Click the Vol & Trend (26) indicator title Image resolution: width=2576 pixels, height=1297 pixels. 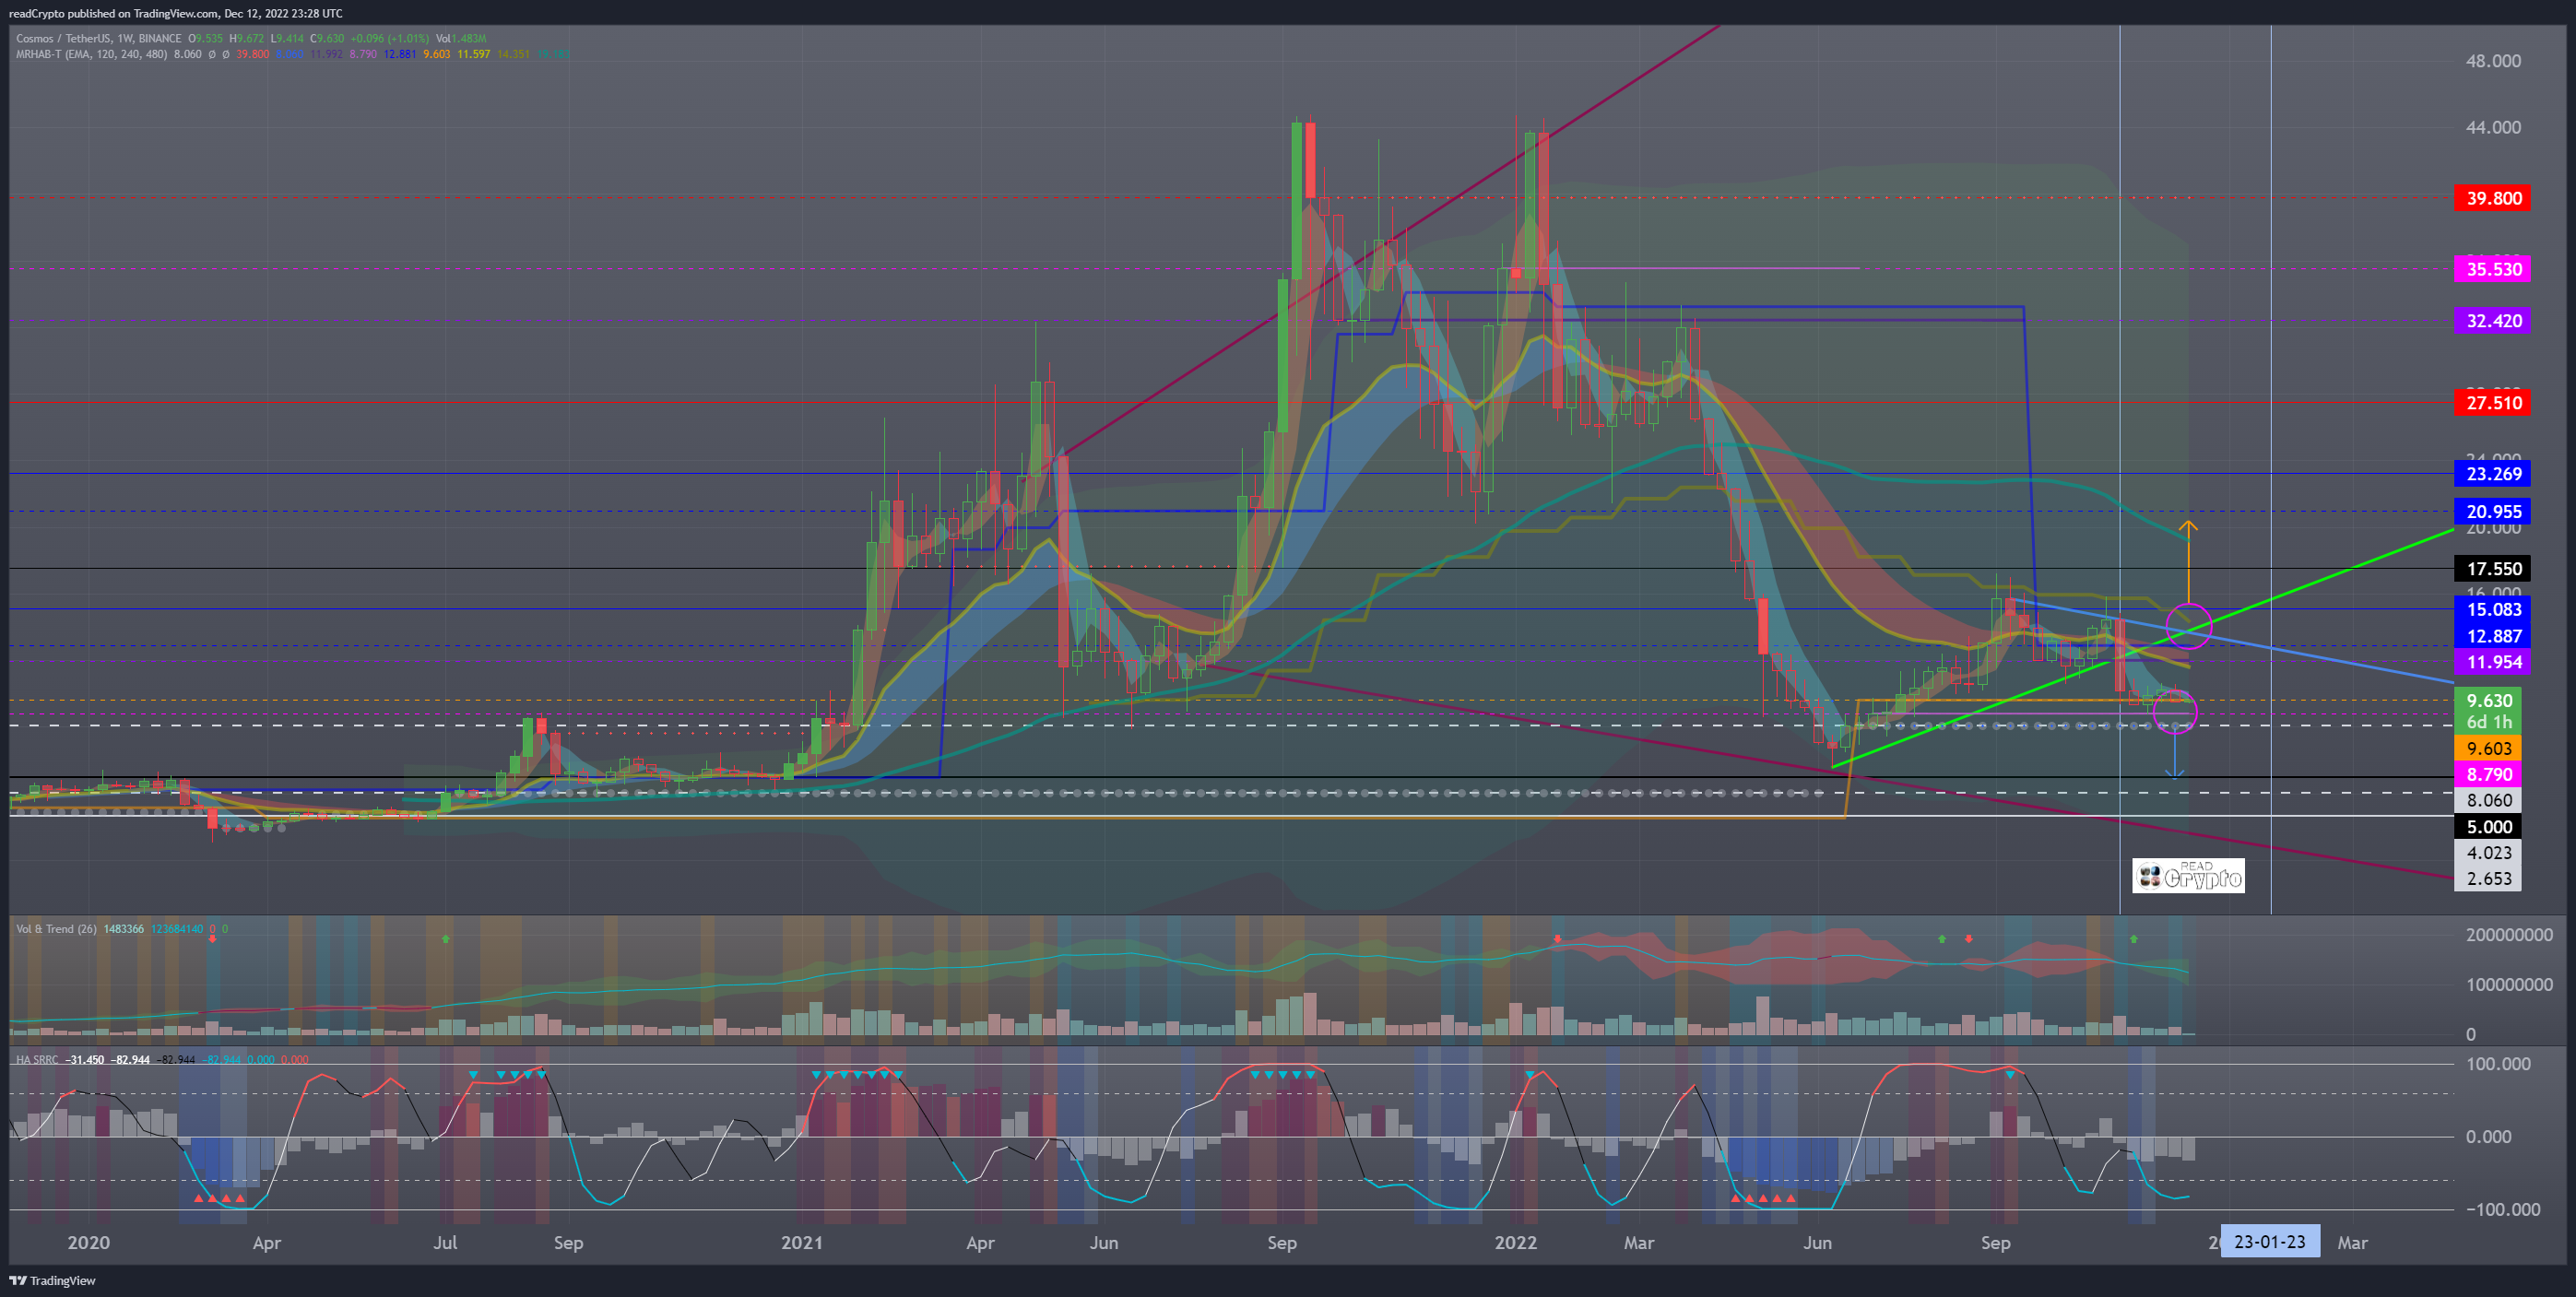(56, 929)
